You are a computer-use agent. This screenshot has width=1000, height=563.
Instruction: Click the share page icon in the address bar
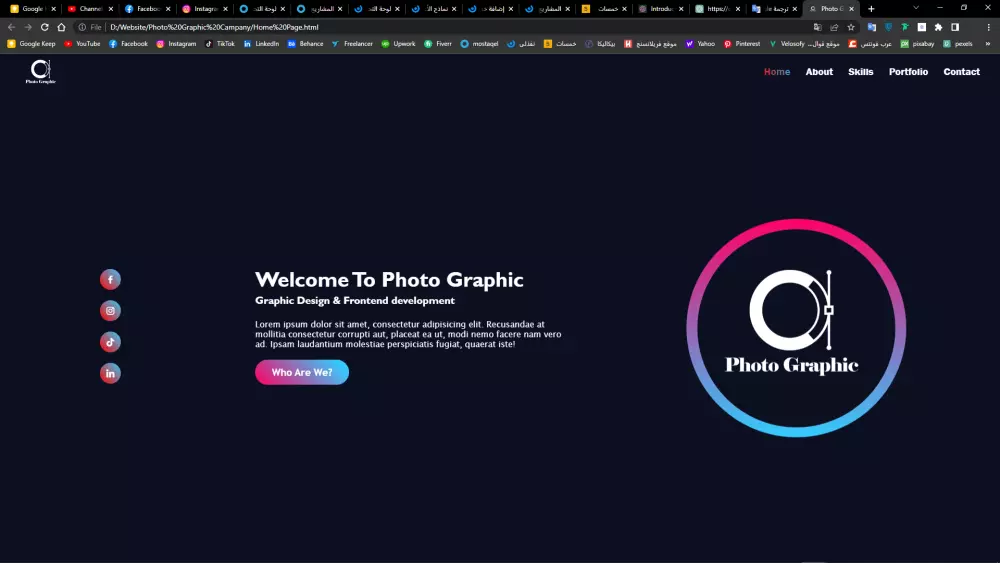834,27
